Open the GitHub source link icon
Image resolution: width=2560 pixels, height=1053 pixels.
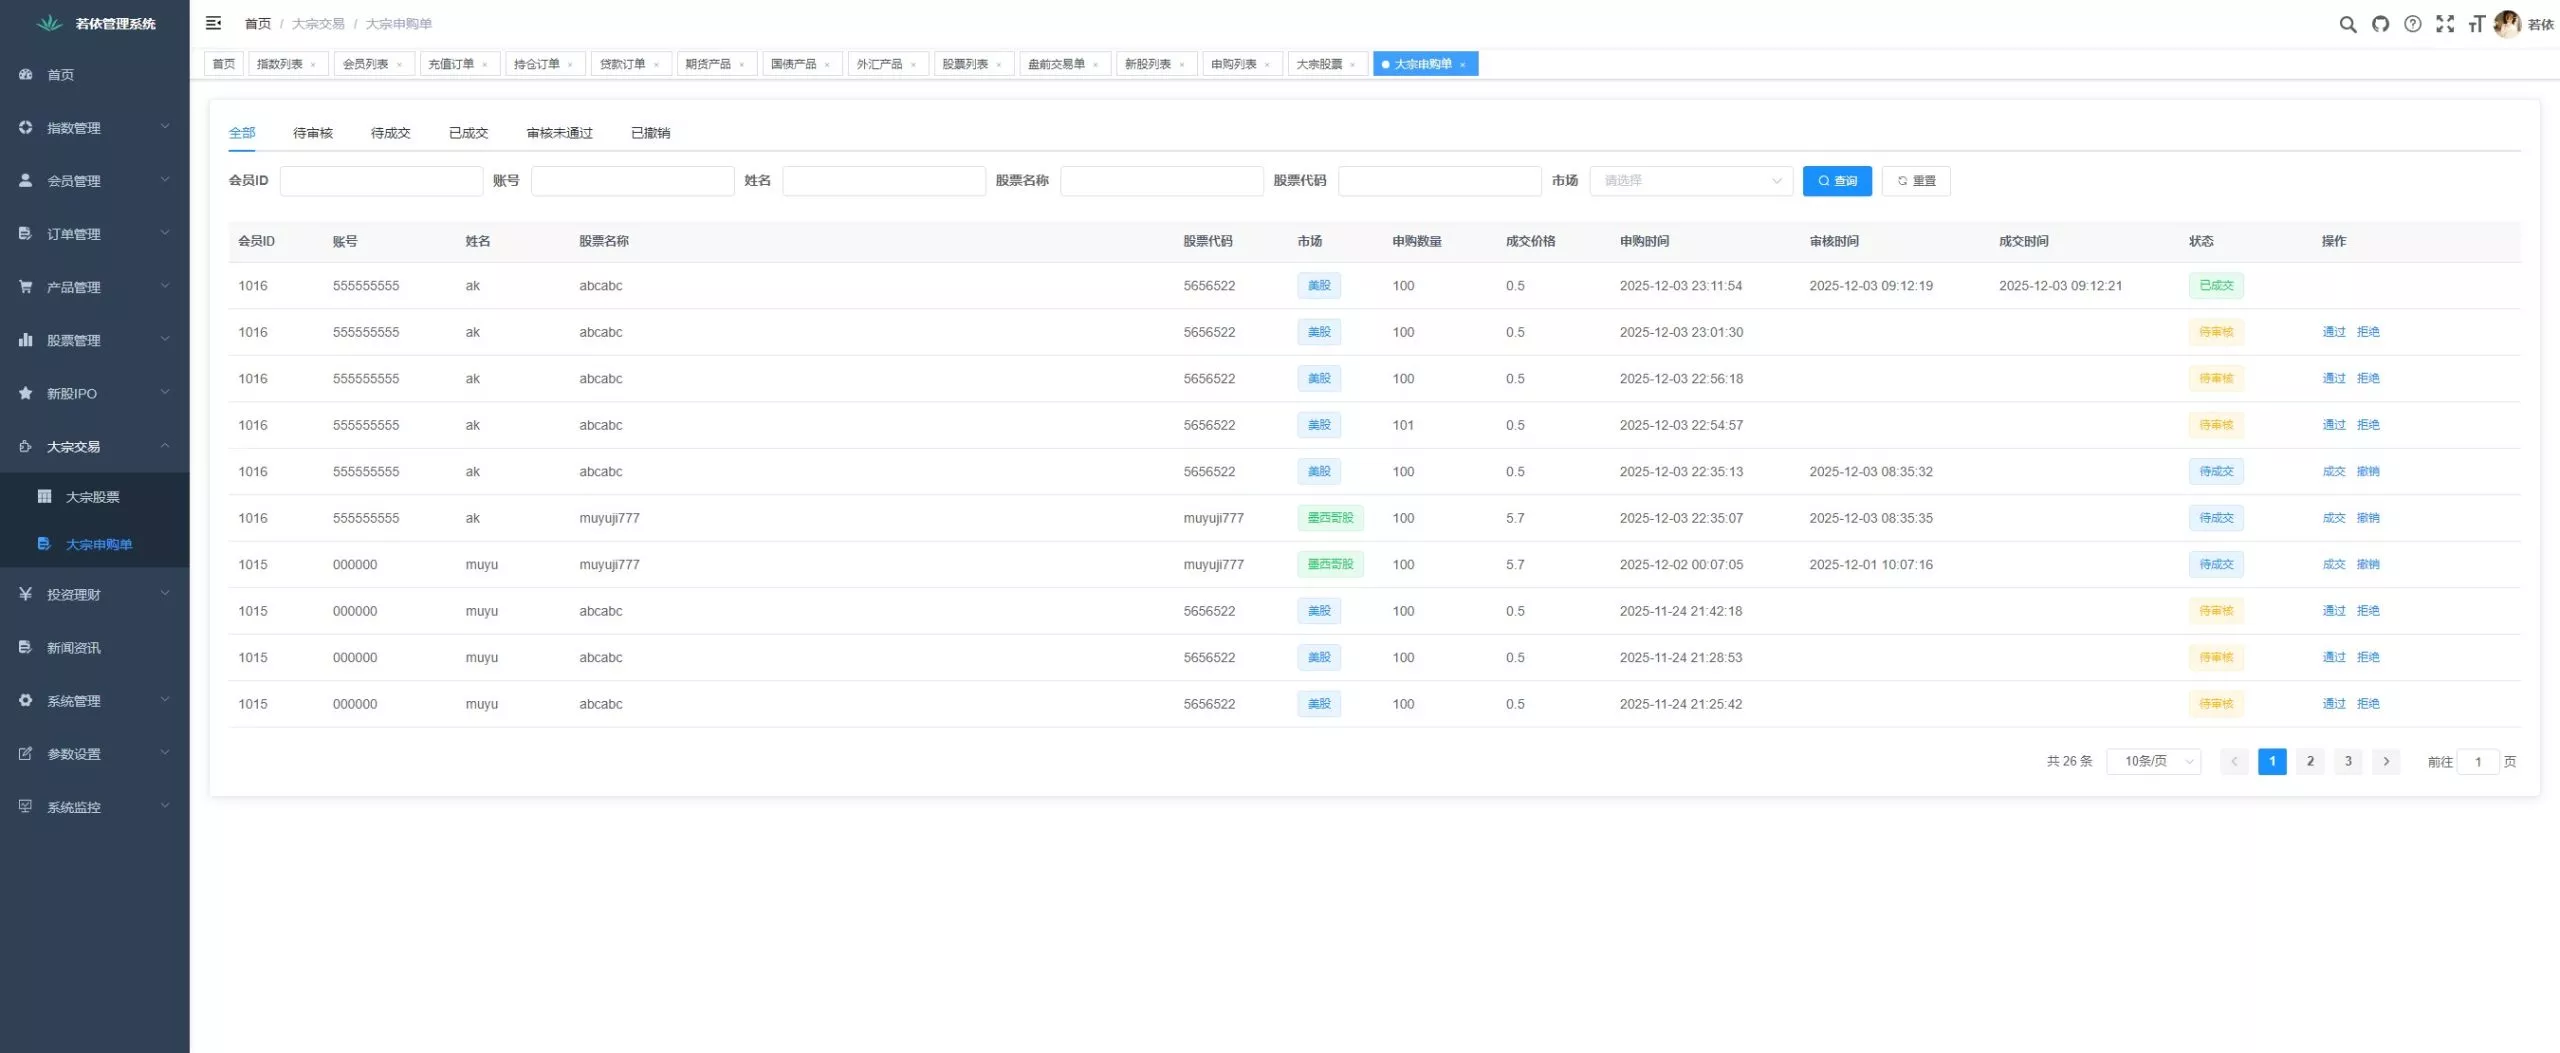(2380, 24)
